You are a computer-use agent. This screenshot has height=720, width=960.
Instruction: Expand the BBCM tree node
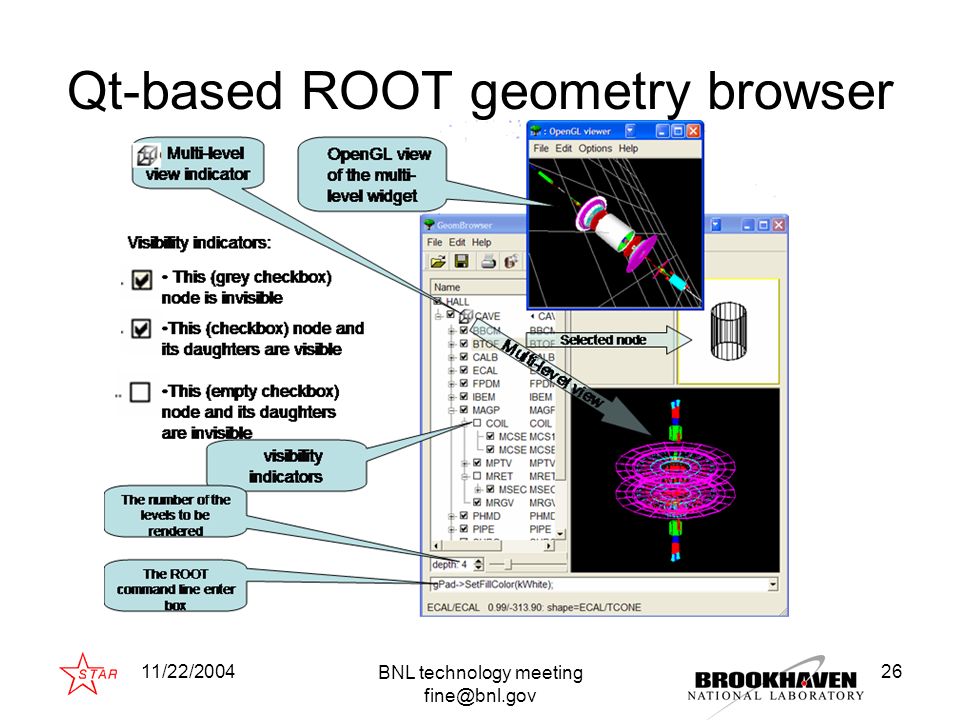(451, 331)
